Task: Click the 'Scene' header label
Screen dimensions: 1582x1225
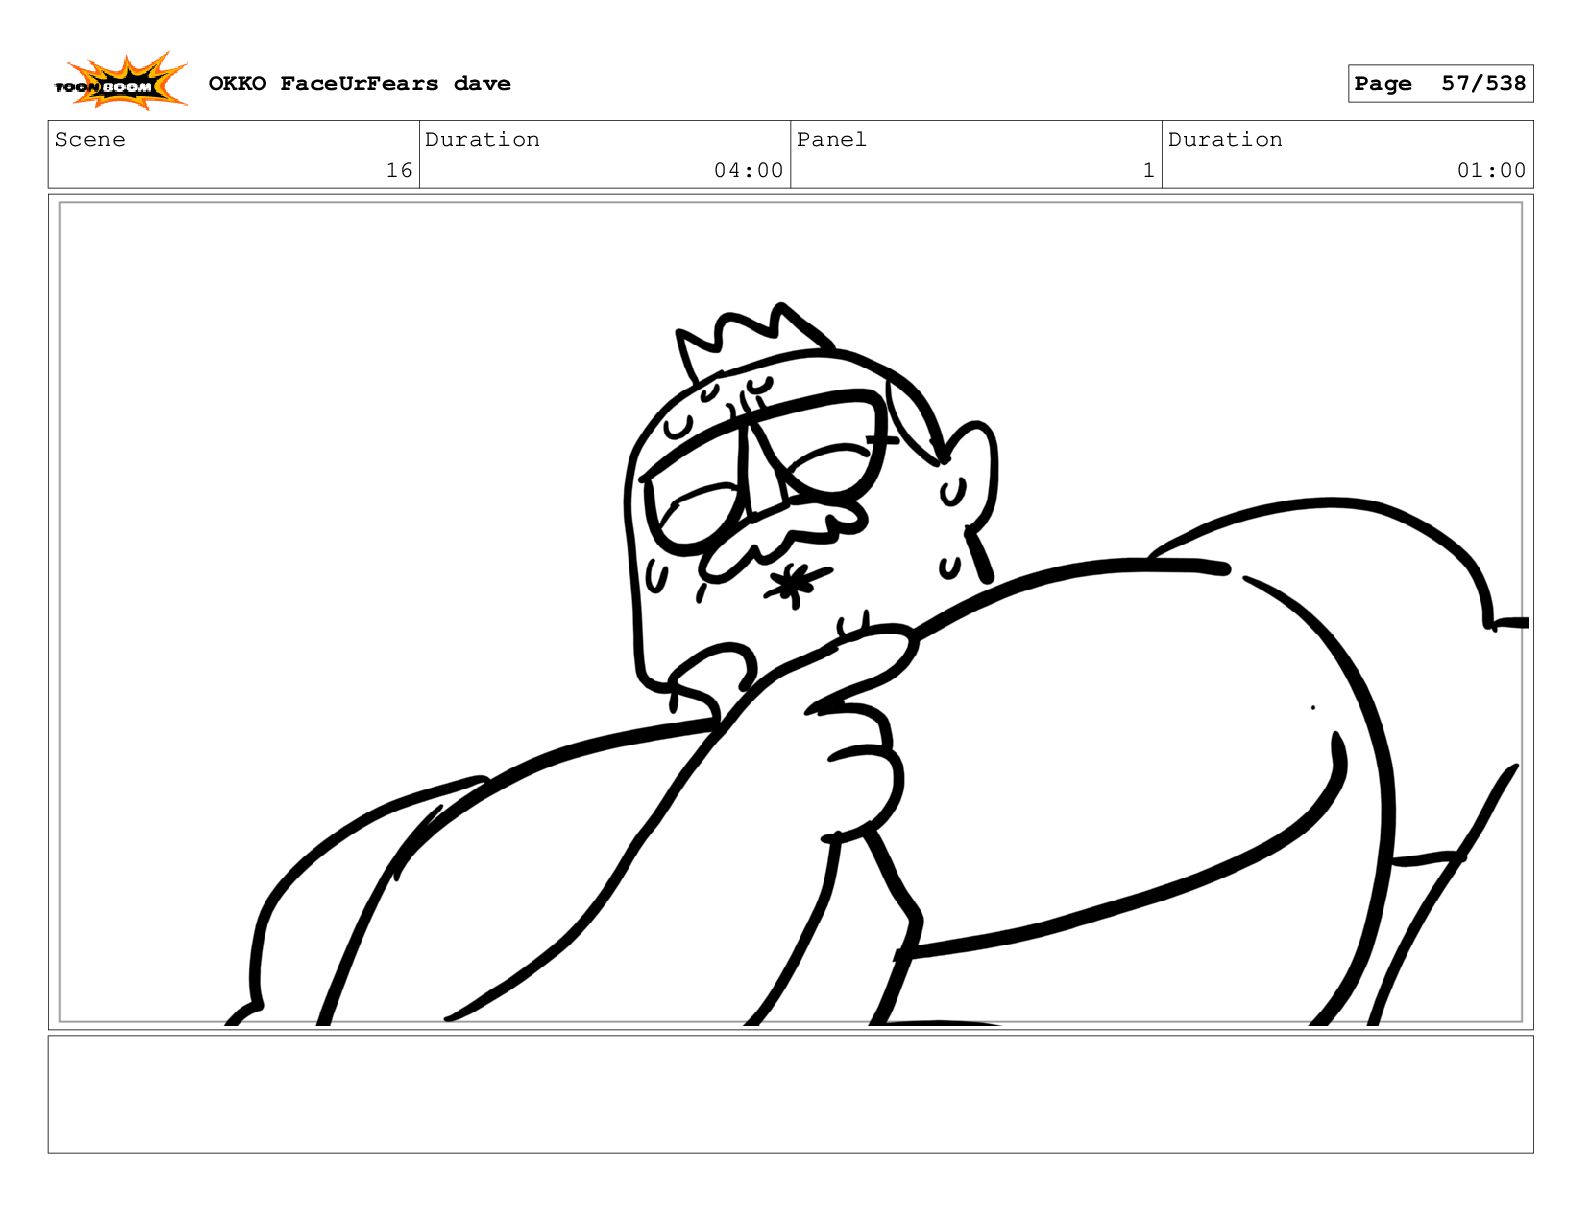Action: coord(90,140)
